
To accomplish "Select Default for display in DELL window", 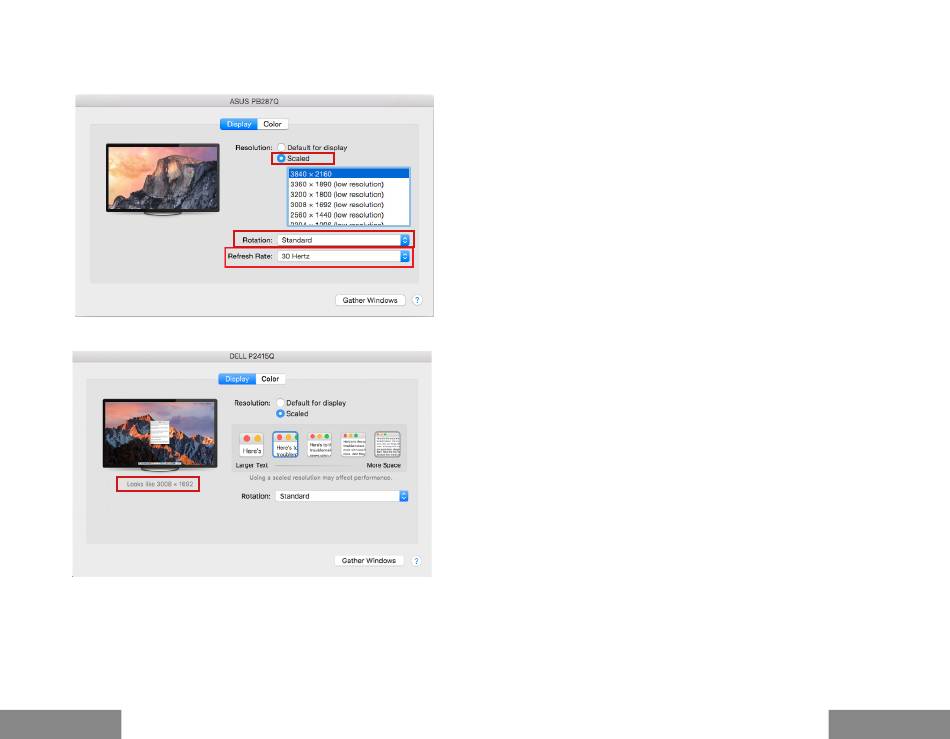I will (x=280, y=403).
